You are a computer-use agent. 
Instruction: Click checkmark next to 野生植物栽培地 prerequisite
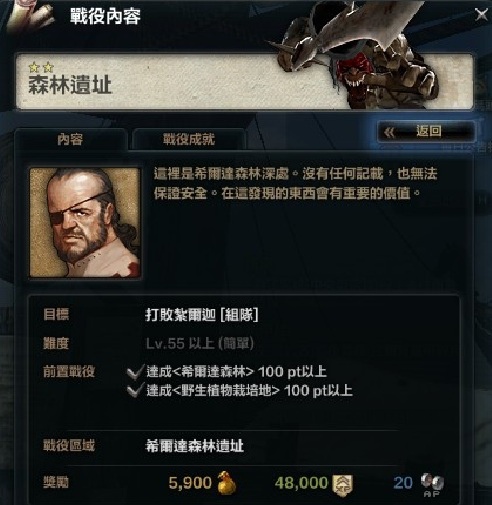135,390
